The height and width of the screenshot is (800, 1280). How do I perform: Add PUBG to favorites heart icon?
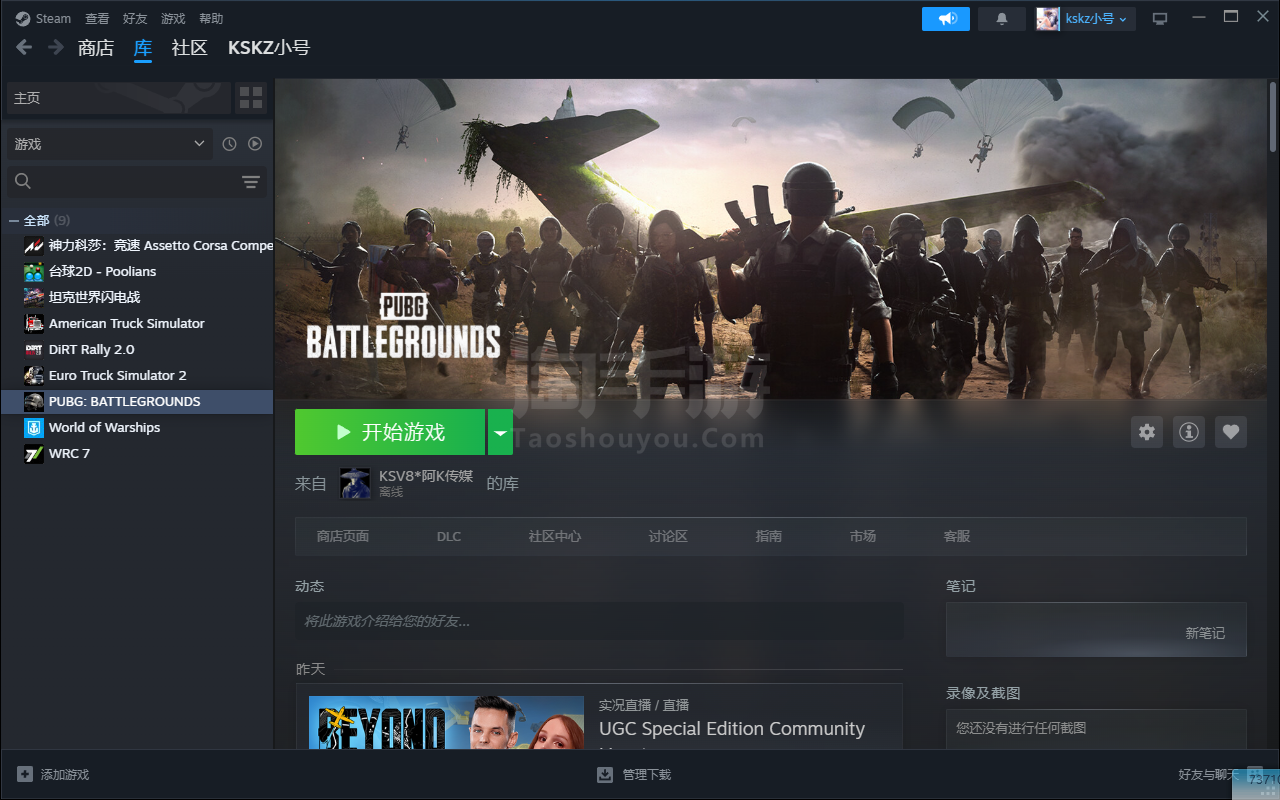pos(1231,432)
